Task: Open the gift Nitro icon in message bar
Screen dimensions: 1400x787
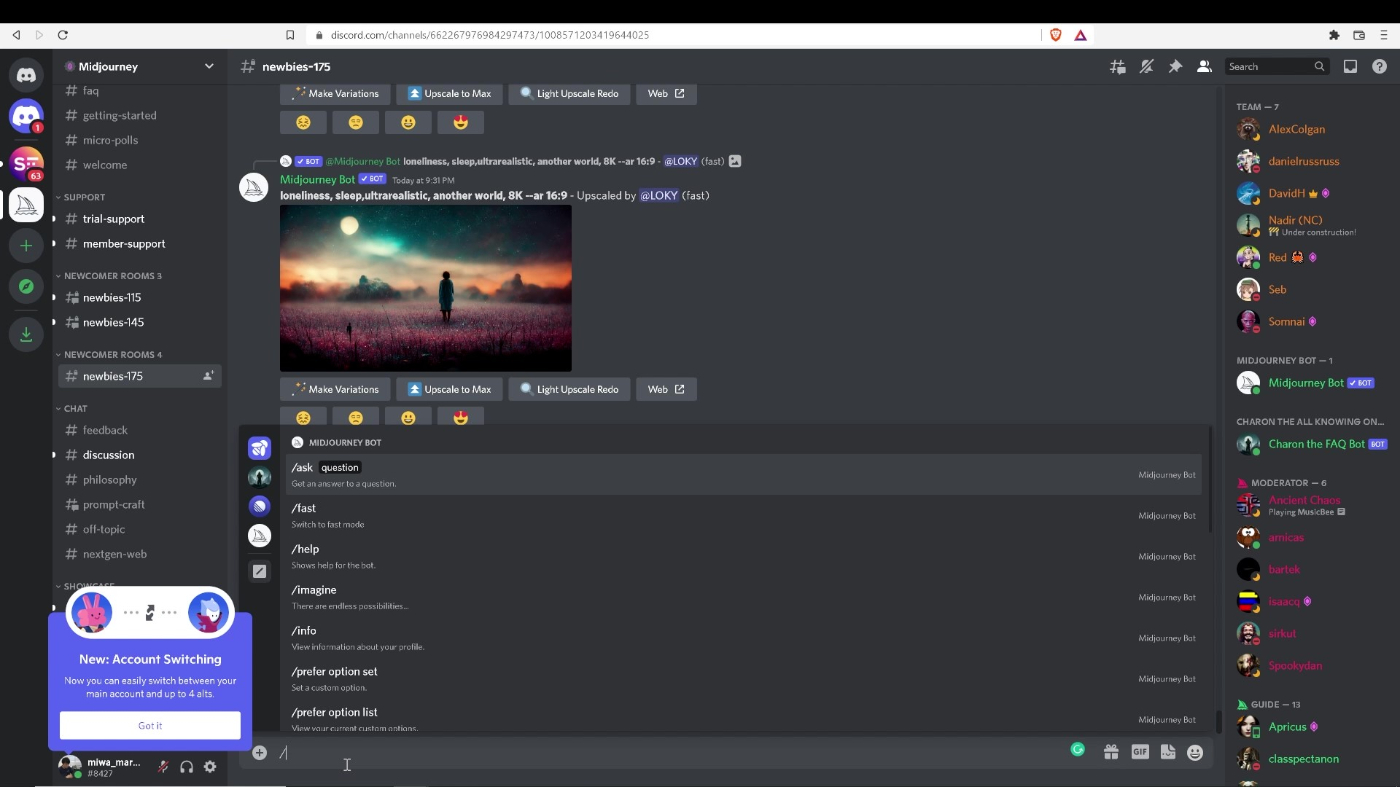Action: [x=1110, y=752]
